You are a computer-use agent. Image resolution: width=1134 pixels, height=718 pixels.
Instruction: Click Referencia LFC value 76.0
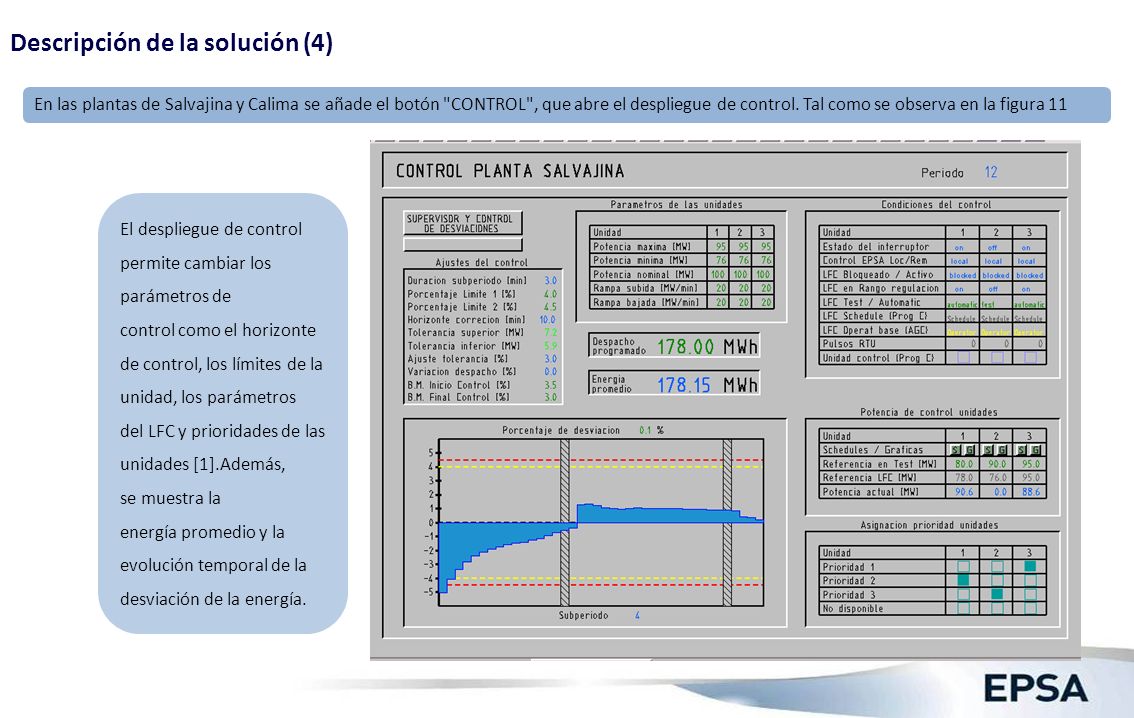997,478
